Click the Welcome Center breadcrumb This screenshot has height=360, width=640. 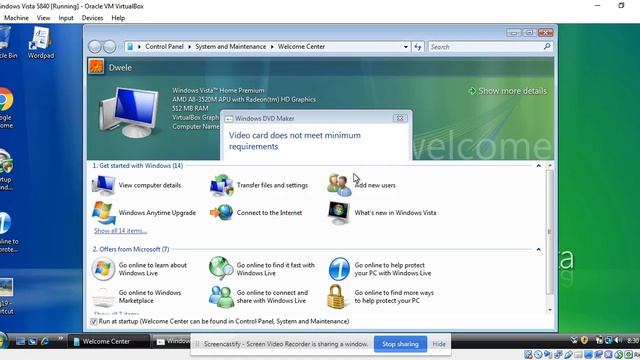coord(301,47)
